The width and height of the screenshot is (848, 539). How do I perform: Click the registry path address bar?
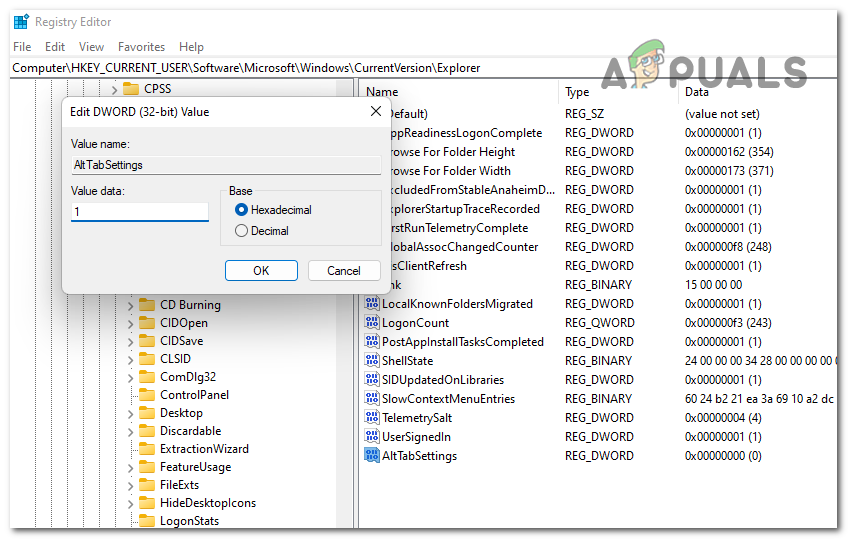[422, 68]
